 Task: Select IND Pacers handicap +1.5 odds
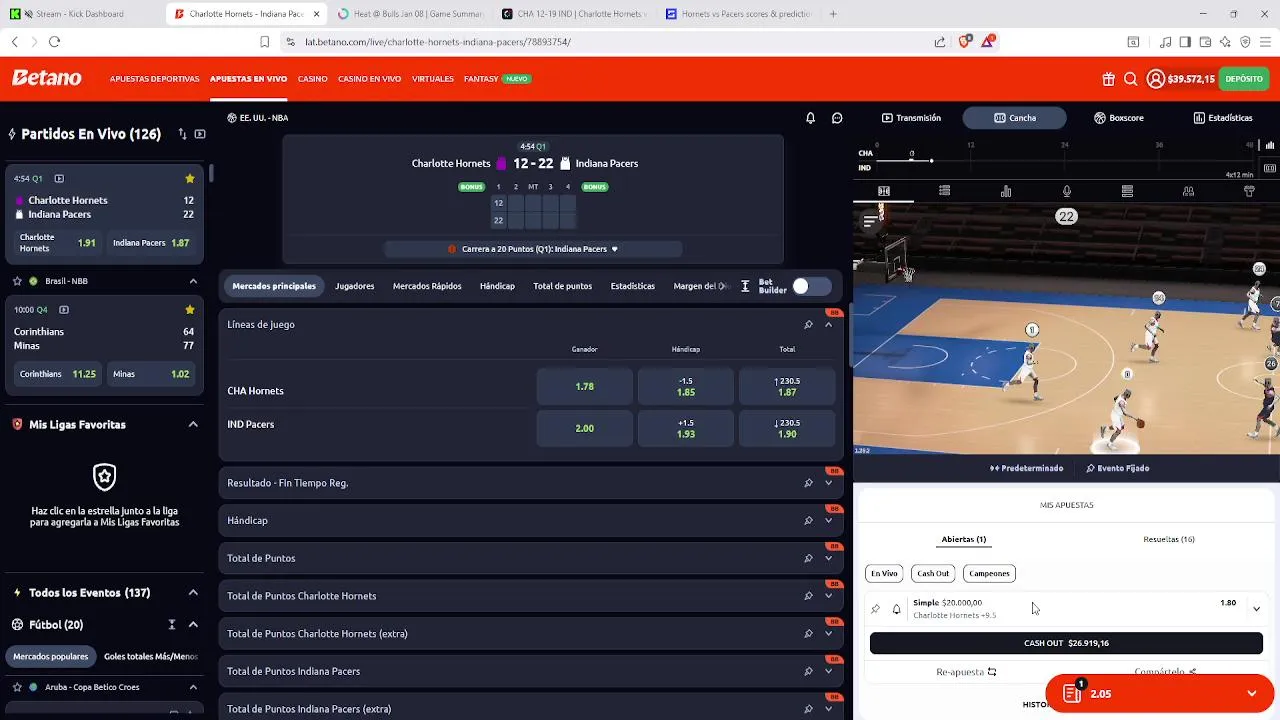point(686,428)
